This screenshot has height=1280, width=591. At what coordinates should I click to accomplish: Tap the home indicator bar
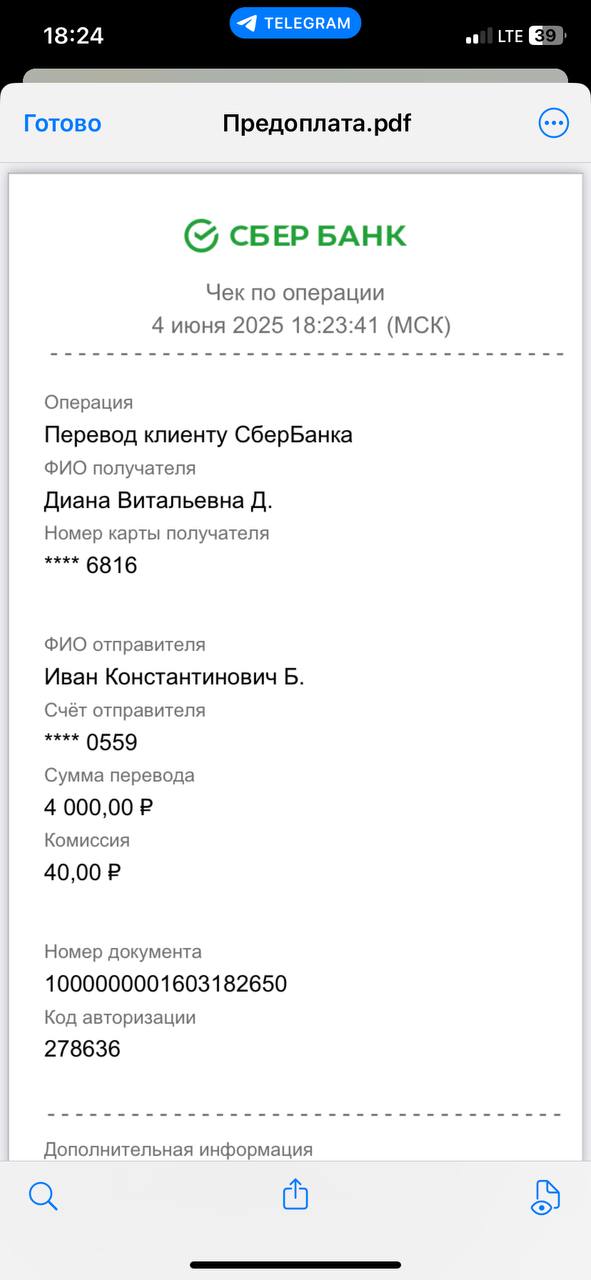coord(295,1265)
